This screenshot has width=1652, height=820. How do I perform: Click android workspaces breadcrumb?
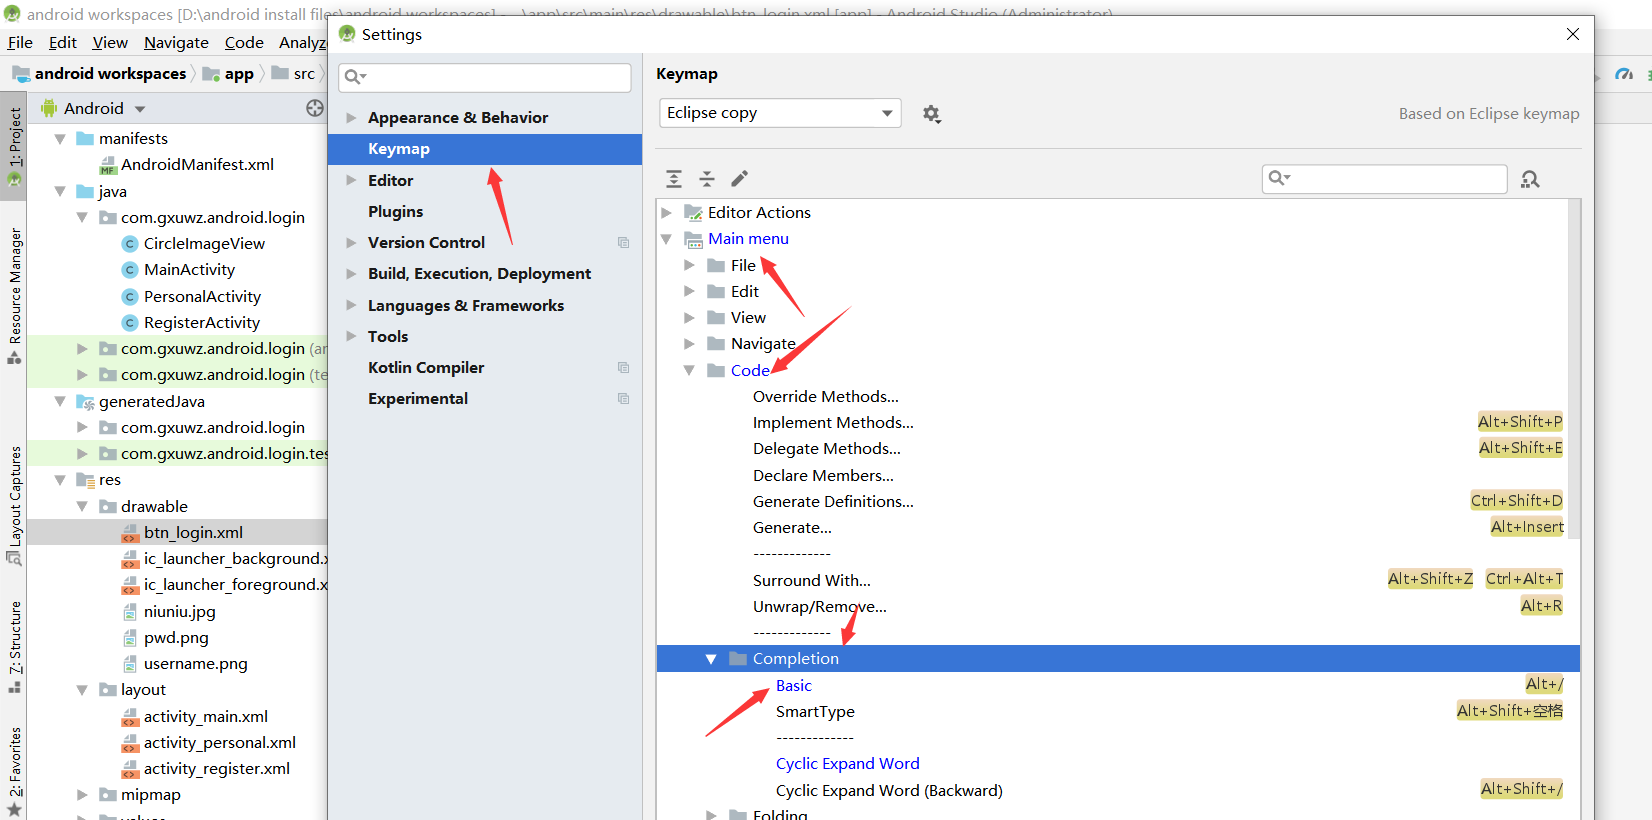click(x=110, y=74)
